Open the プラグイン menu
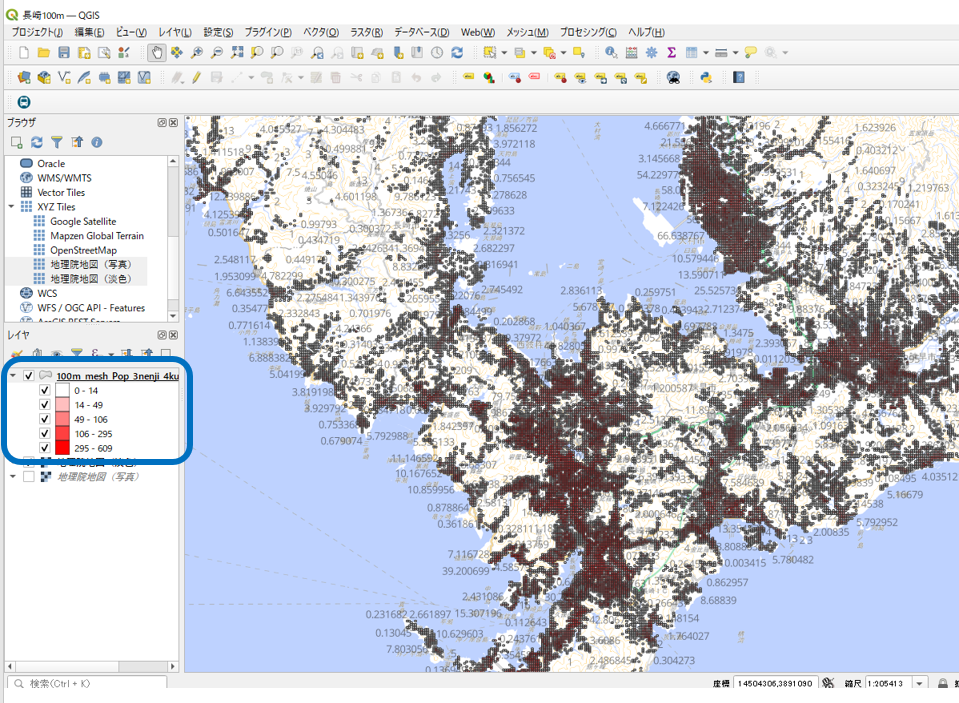Image resolution: width=959 pixels, height=703 pixels. tap(268, 32)
